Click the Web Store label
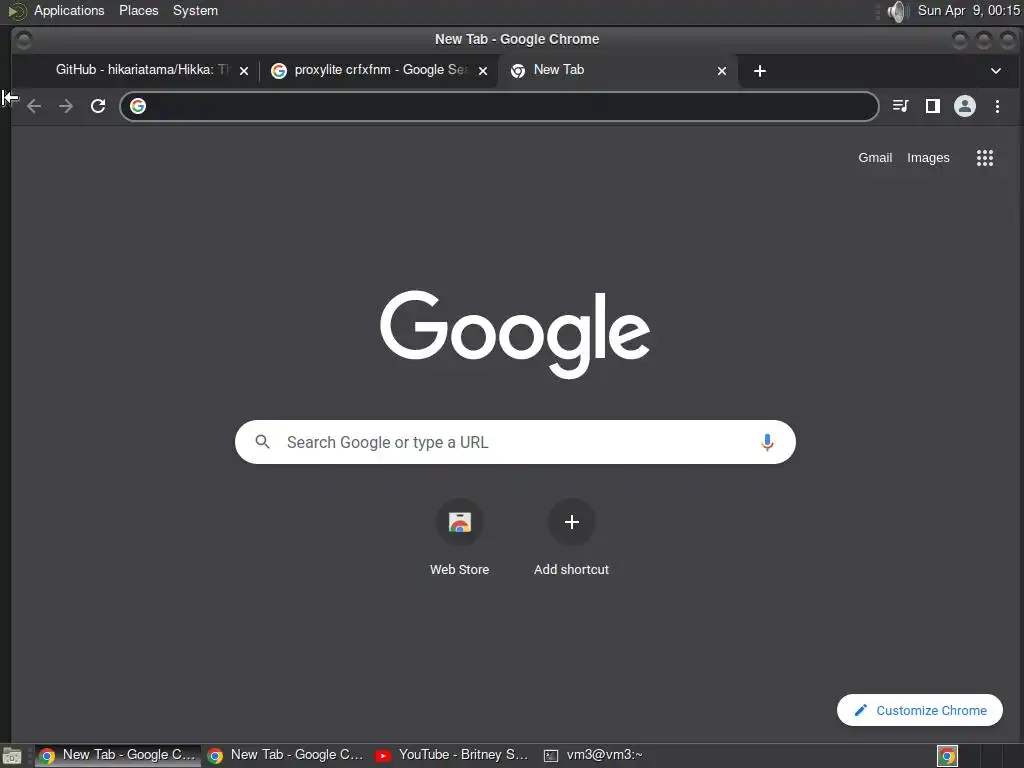The width and height of the screenshot is (1024, 768). tap(460, 569)
